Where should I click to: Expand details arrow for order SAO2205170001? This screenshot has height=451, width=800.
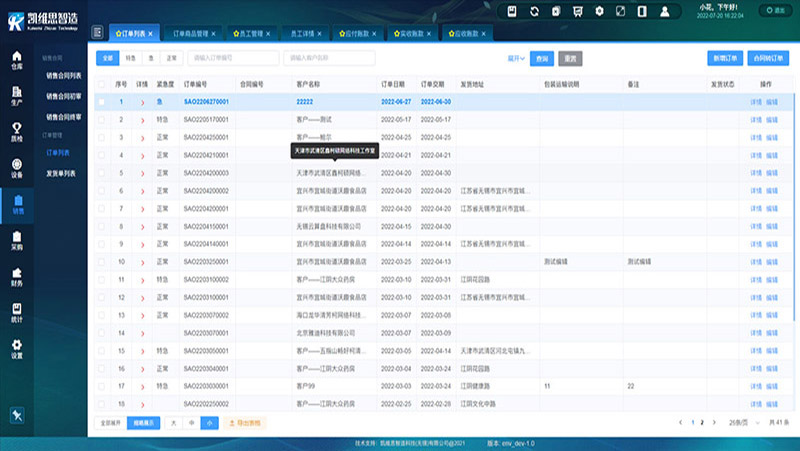(142, 120)
